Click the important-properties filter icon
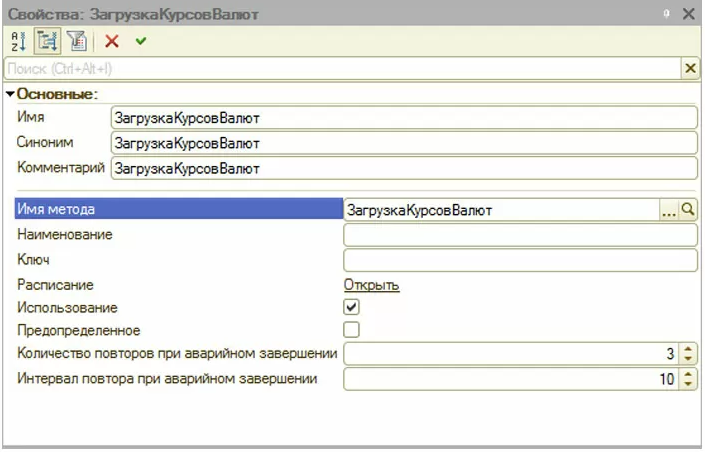 click(76, 41)
